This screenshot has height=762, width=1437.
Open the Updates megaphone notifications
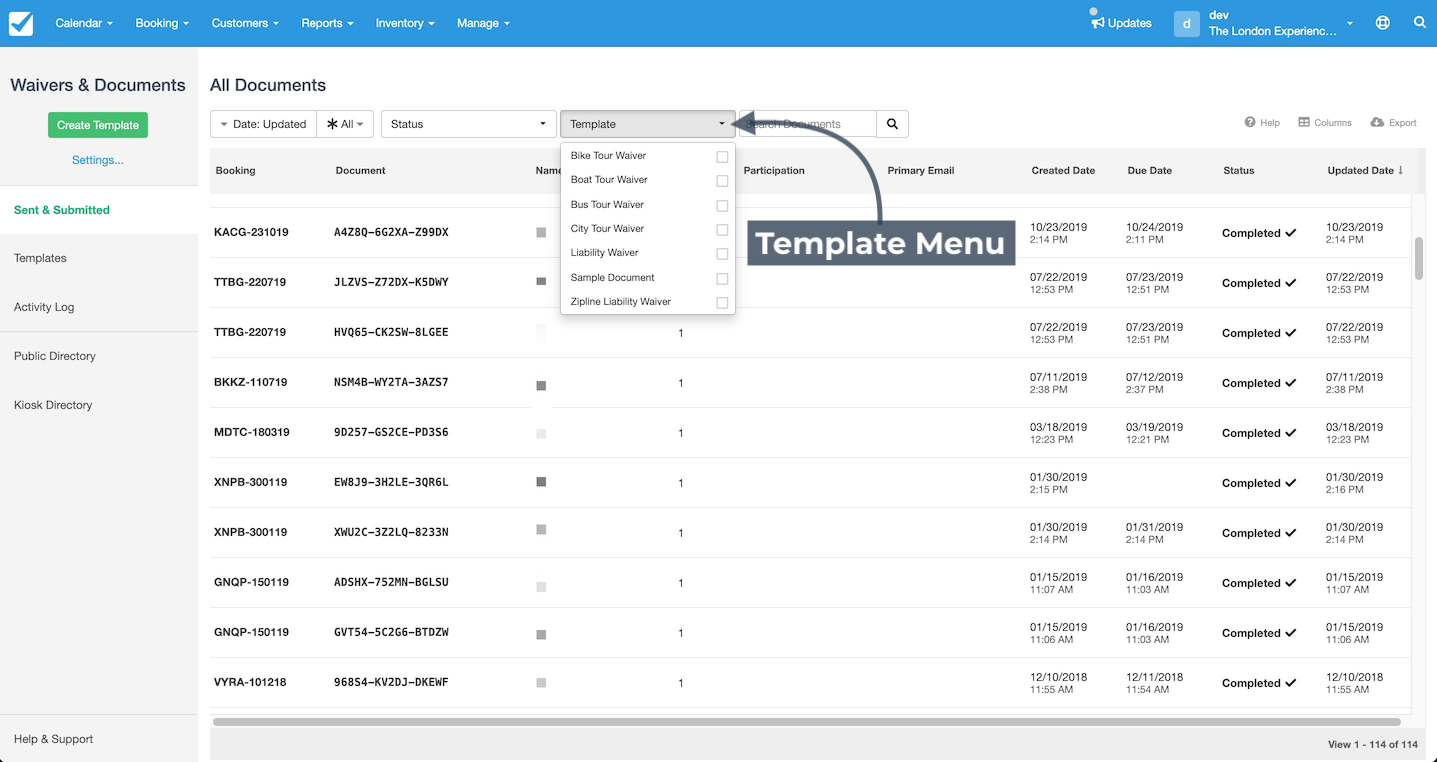pyautogui.click(x=1121, y=23)
